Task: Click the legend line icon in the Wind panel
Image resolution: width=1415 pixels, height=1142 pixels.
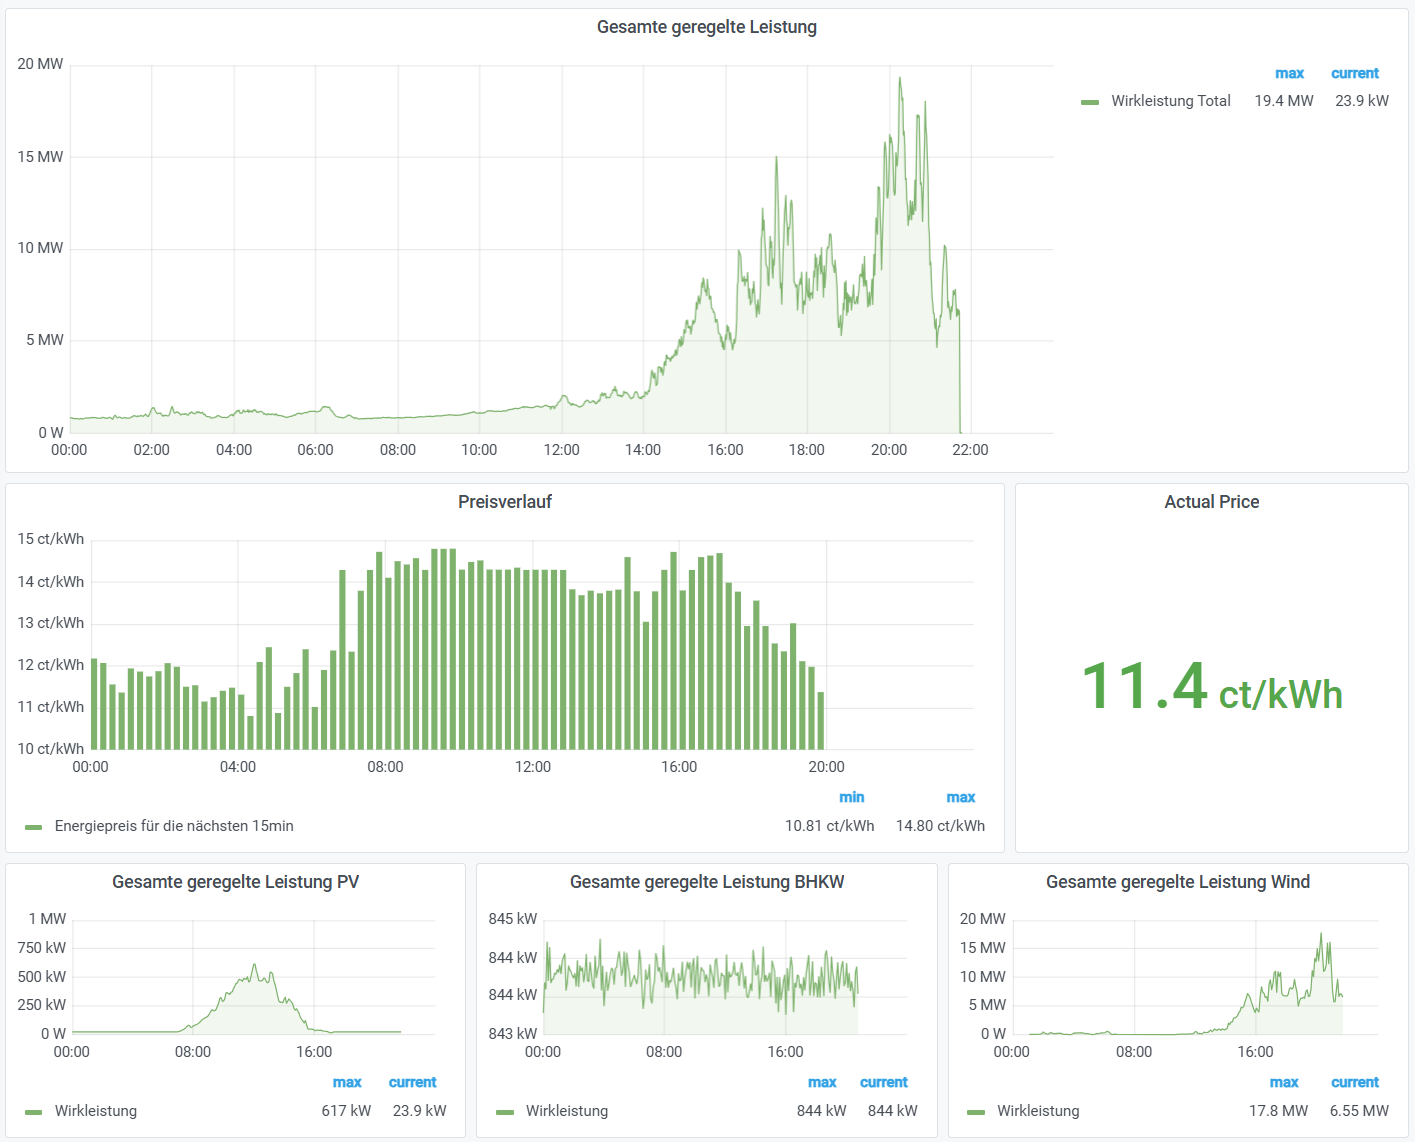Action: [975, 1111]
